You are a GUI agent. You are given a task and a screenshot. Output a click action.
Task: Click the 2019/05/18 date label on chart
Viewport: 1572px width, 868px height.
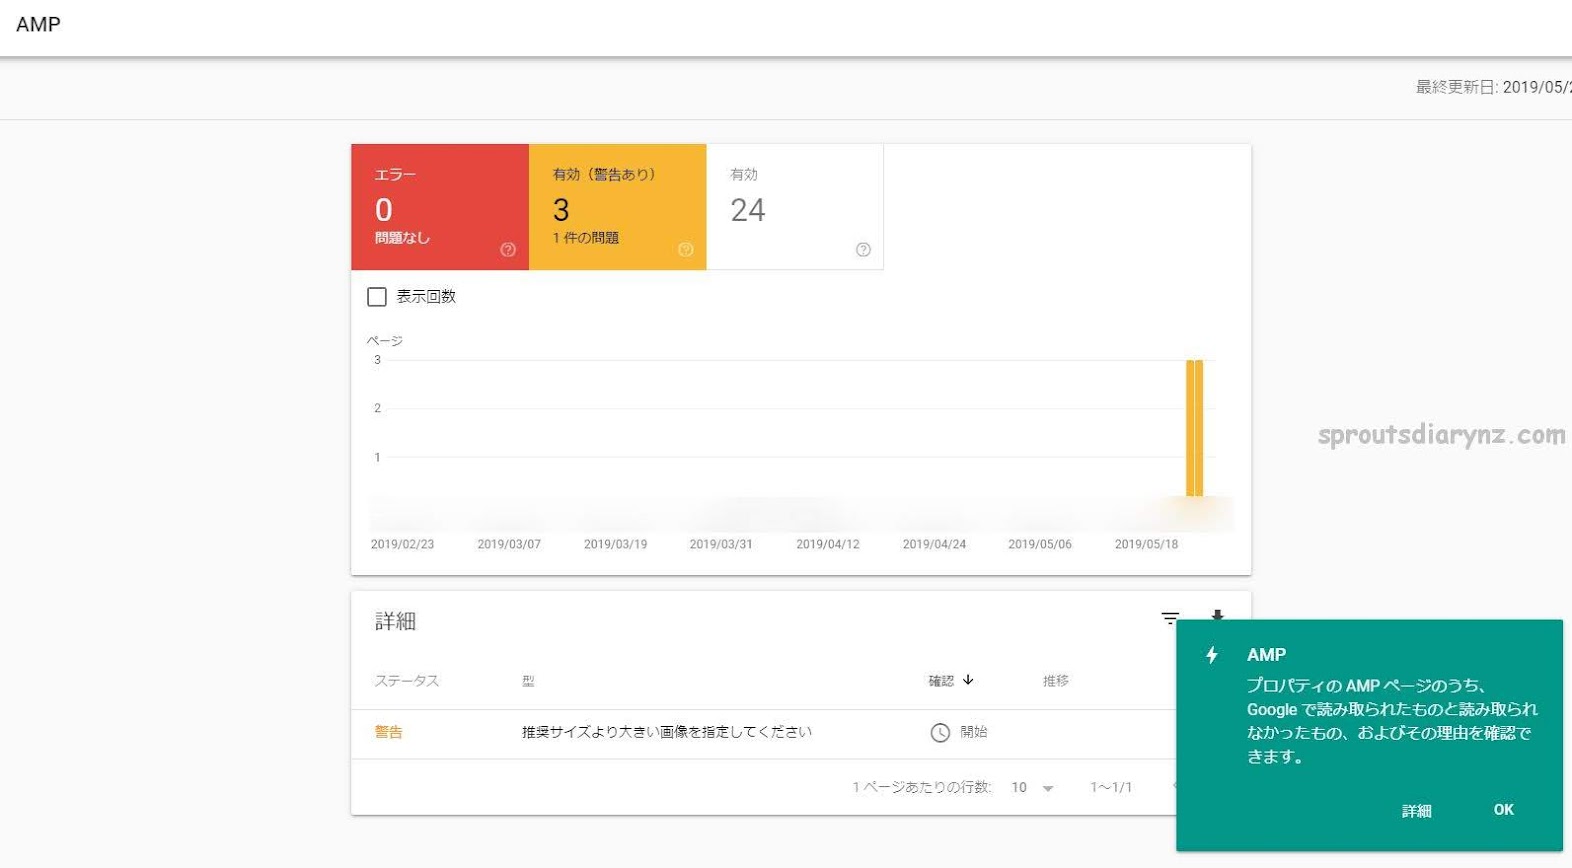coord(1146,544)
